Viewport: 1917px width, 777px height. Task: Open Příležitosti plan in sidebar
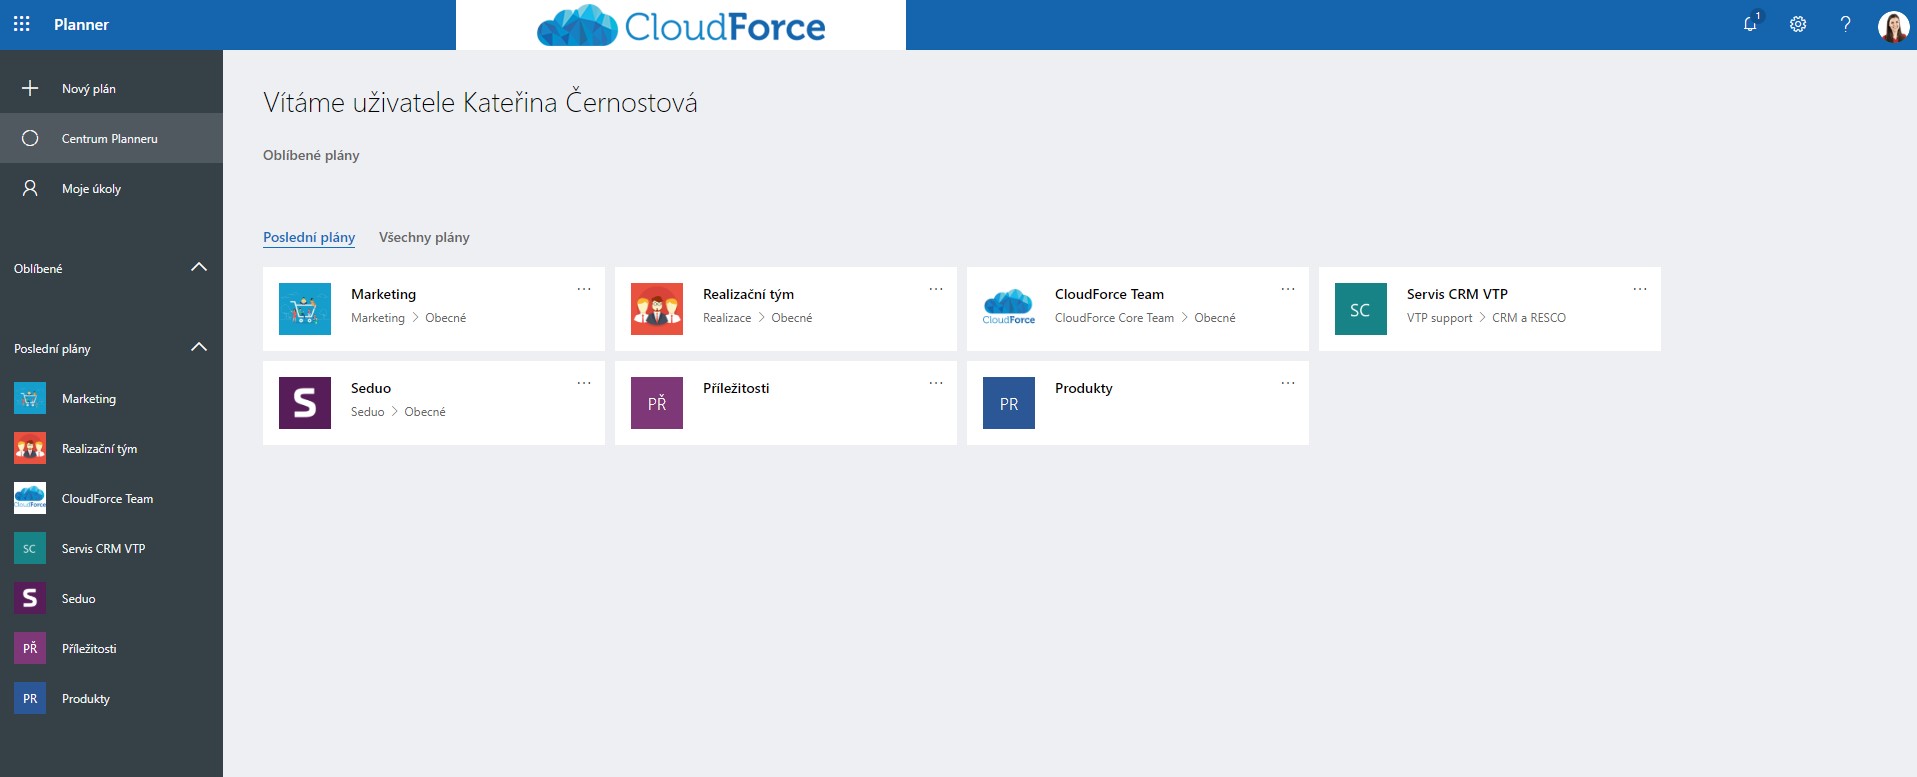point(89,648)
